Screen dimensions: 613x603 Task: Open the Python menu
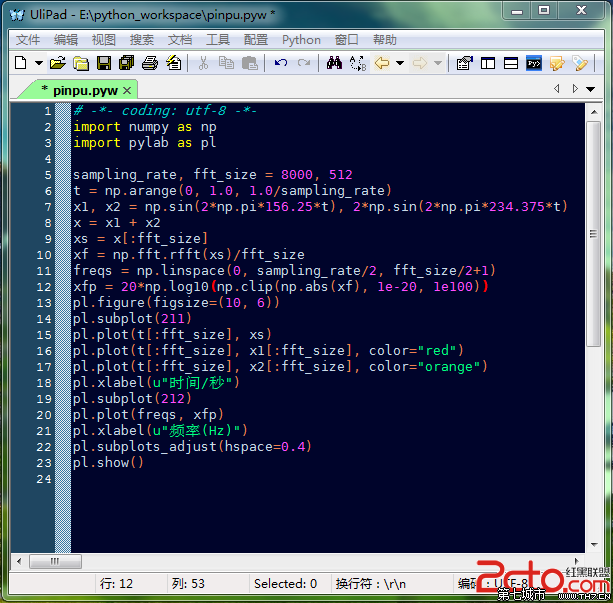point(301,40)
